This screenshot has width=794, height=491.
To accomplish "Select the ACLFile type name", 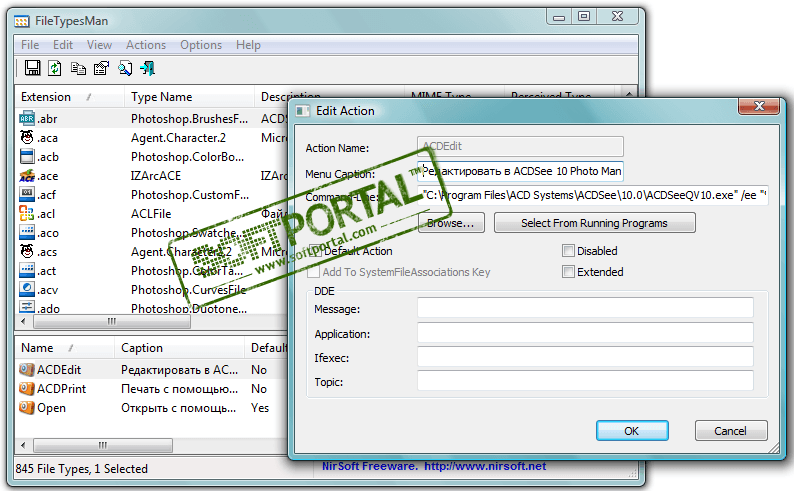I will click(x=151, y=214).
